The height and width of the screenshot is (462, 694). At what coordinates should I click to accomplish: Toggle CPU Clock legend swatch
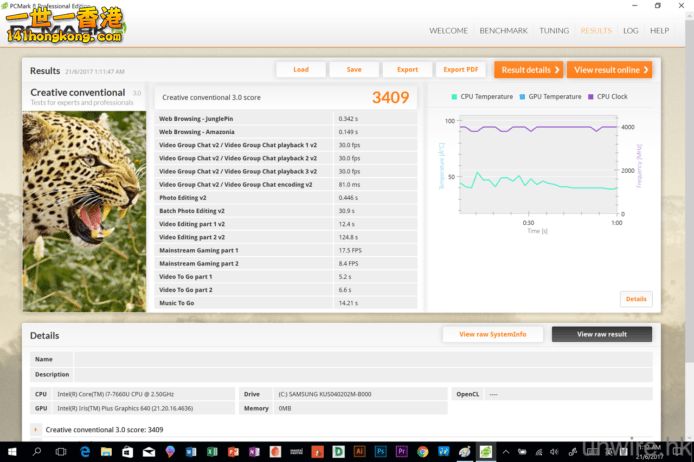[x=590, y=97]
